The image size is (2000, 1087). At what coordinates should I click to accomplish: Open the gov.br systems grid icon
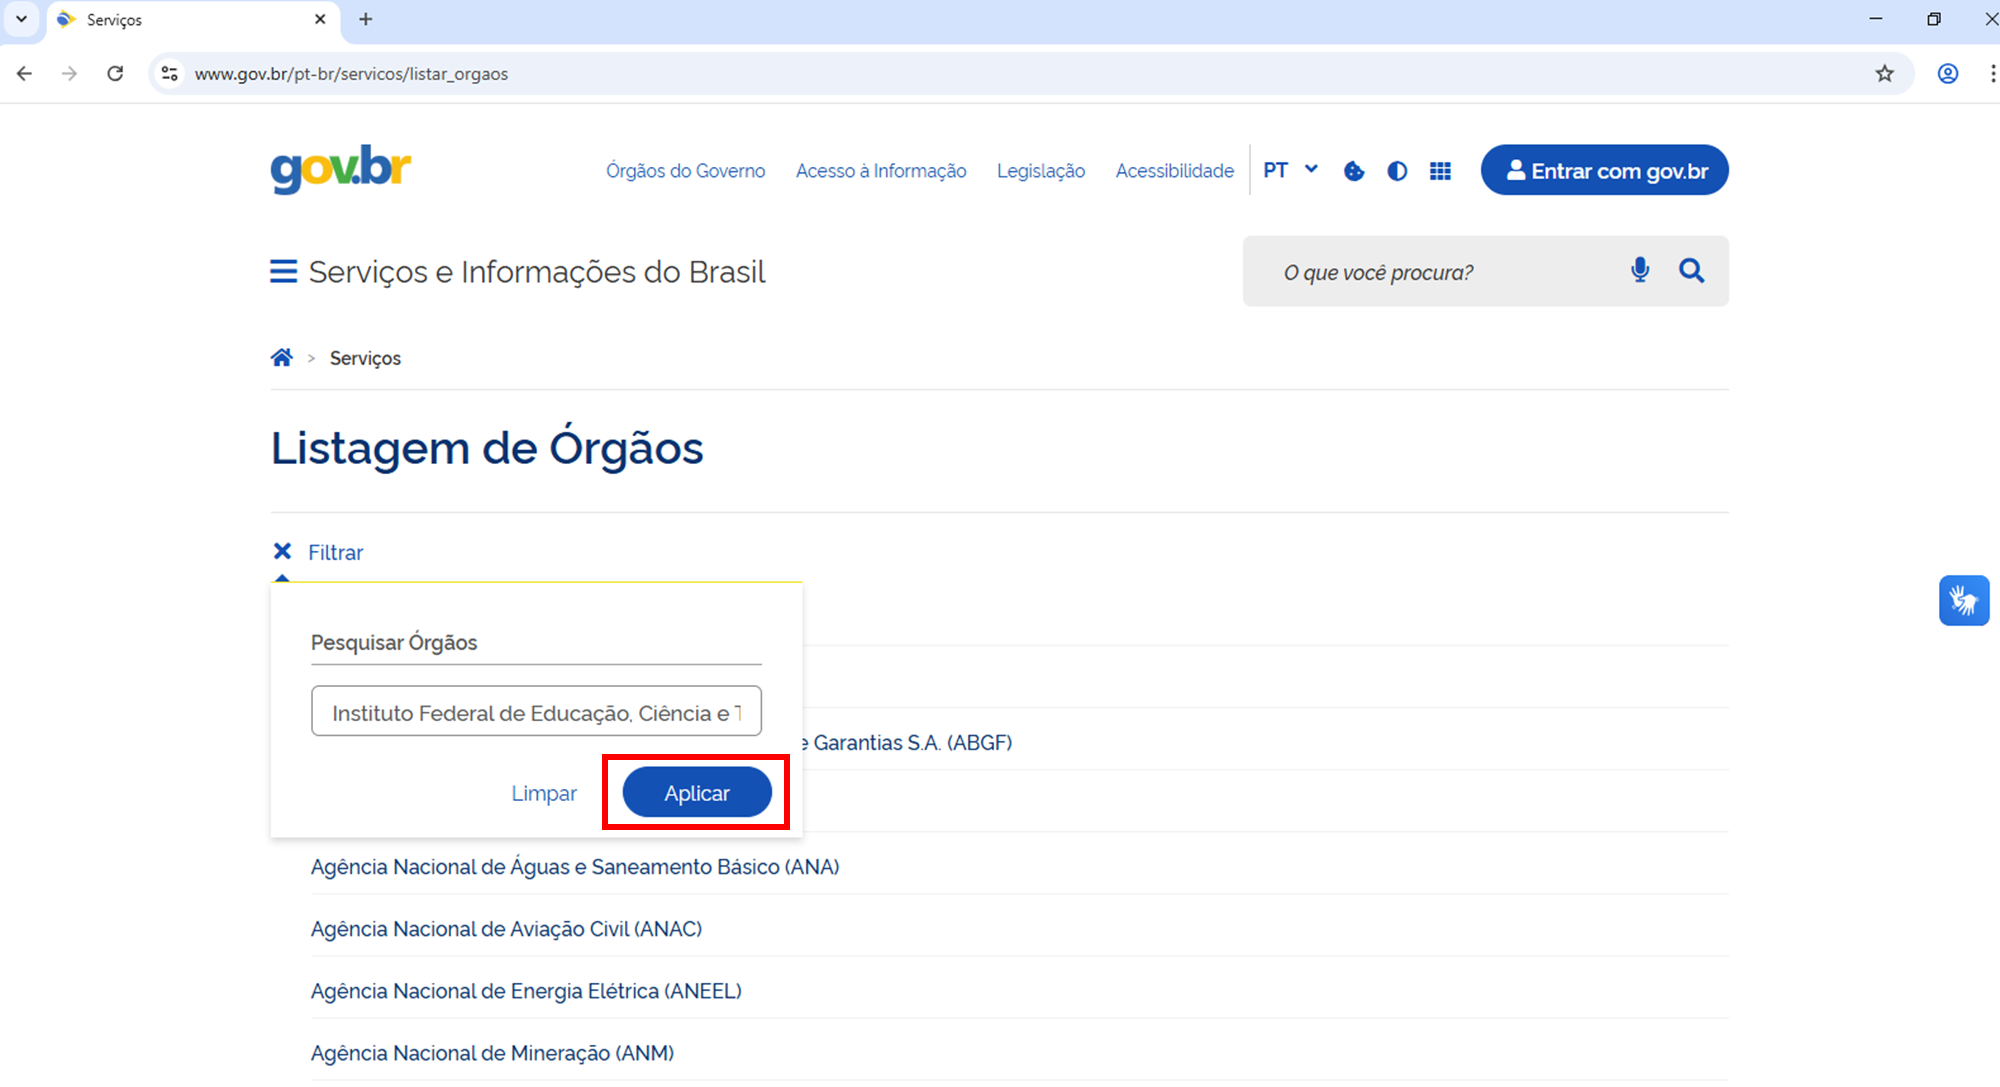pos(1440,171)
